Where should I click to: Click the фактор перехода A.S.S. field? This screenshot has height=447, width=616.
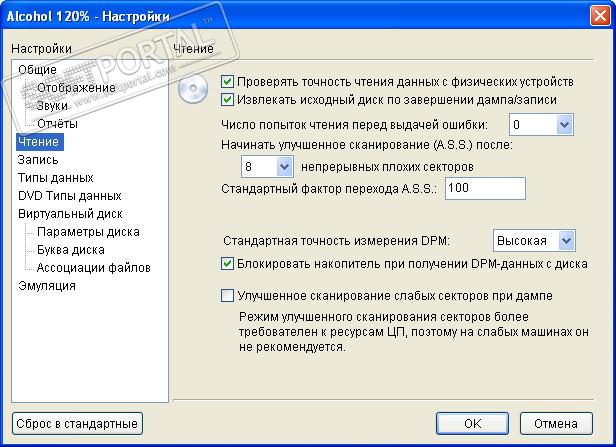(485, 188)
